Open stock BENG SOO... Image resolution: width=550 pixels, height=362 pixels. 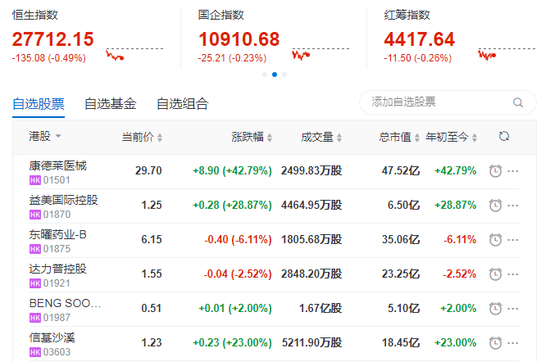[65, 303]
